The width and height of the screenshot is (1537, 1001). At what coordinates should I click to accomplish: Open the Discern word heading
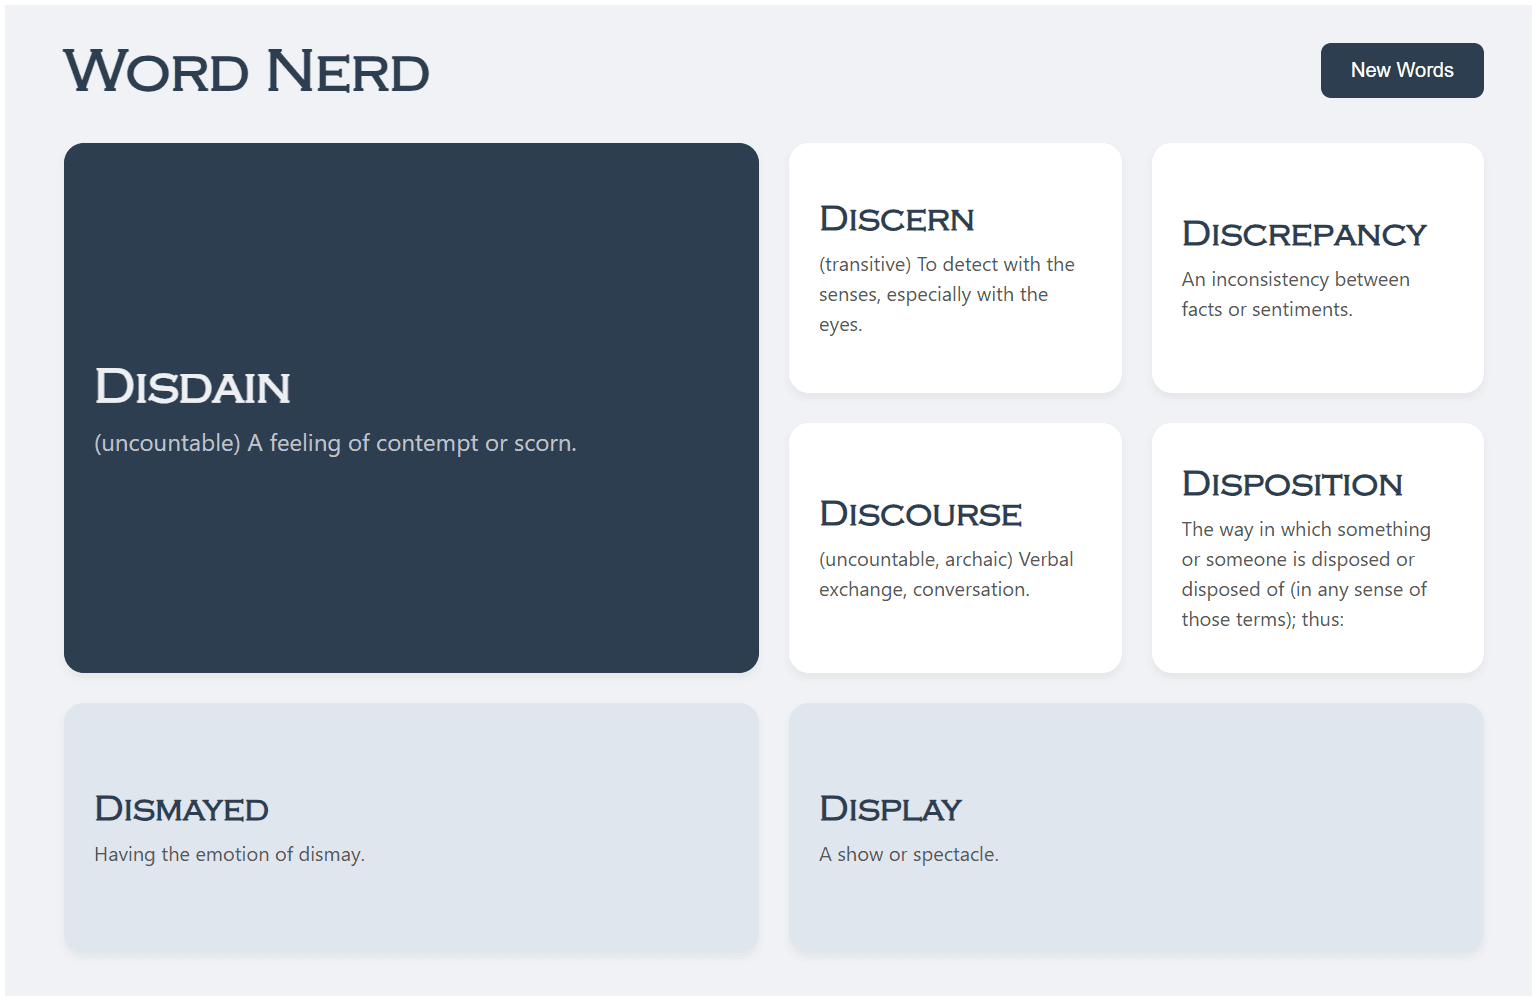896,219
